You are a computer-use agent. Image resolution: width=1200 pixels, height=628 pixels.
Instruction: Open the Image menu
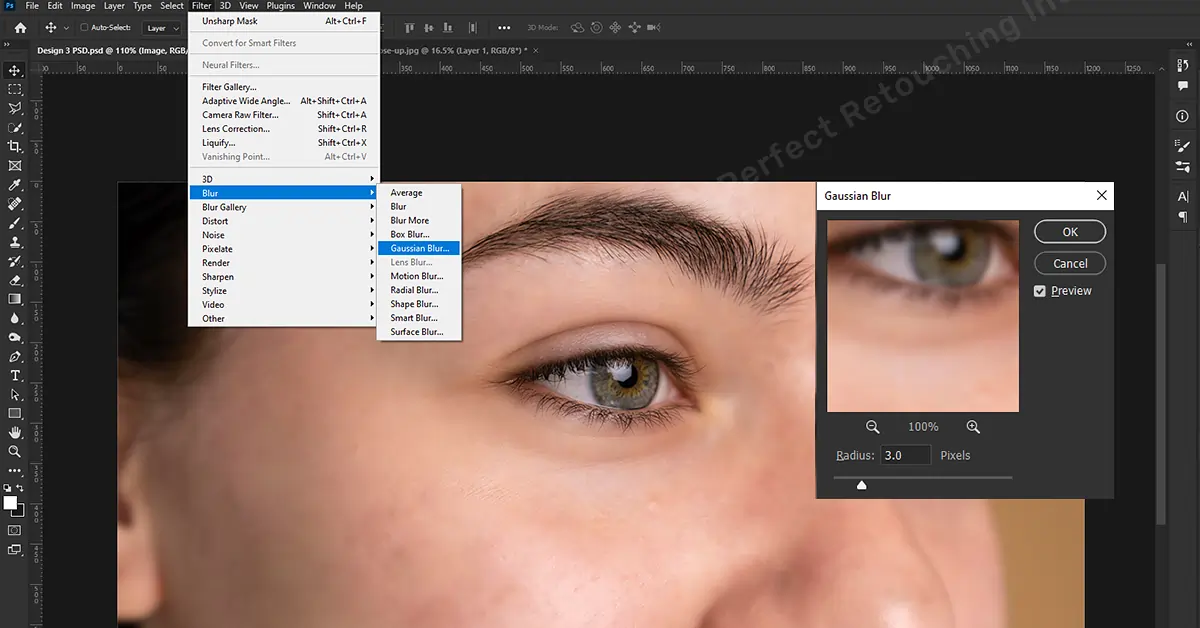click(83, 6)
